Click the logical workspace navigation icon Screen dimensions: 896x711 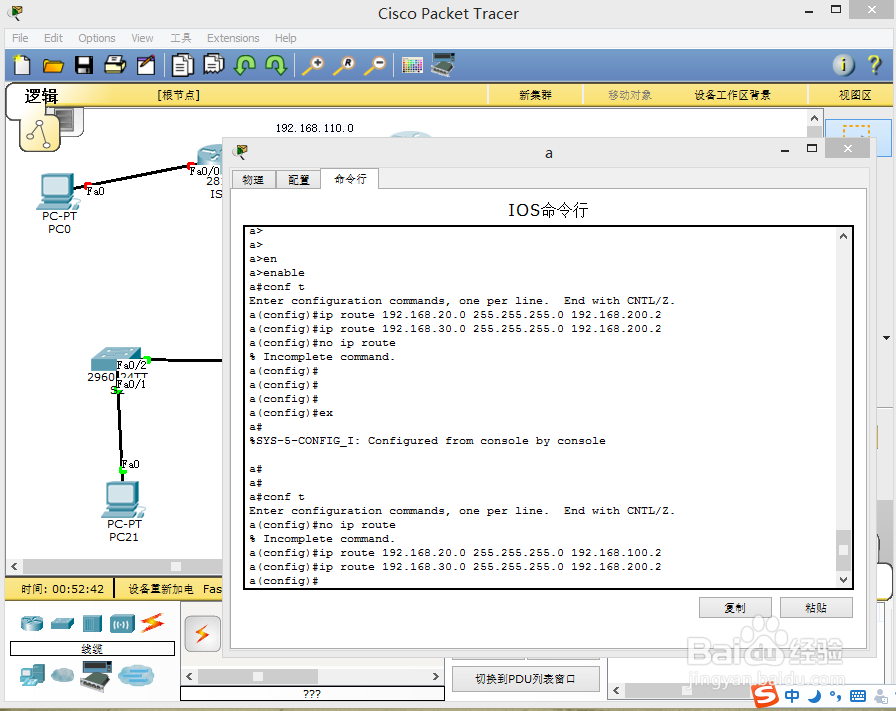coord(39,135)
